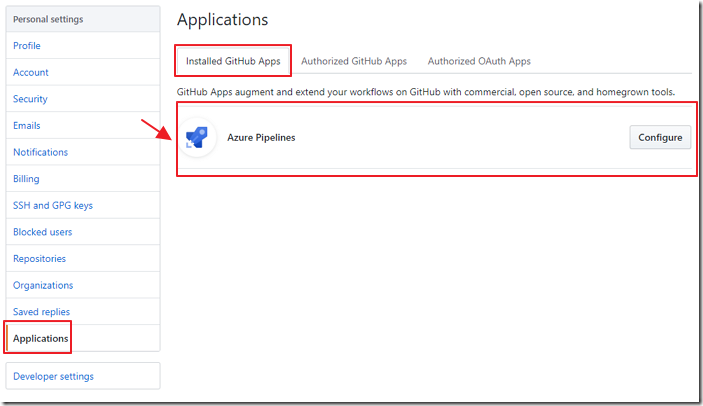The width and height of the screenshot is (703, 406).
Task: Switch to Installed GitHub Apps tab
Action: pos(233,61)
